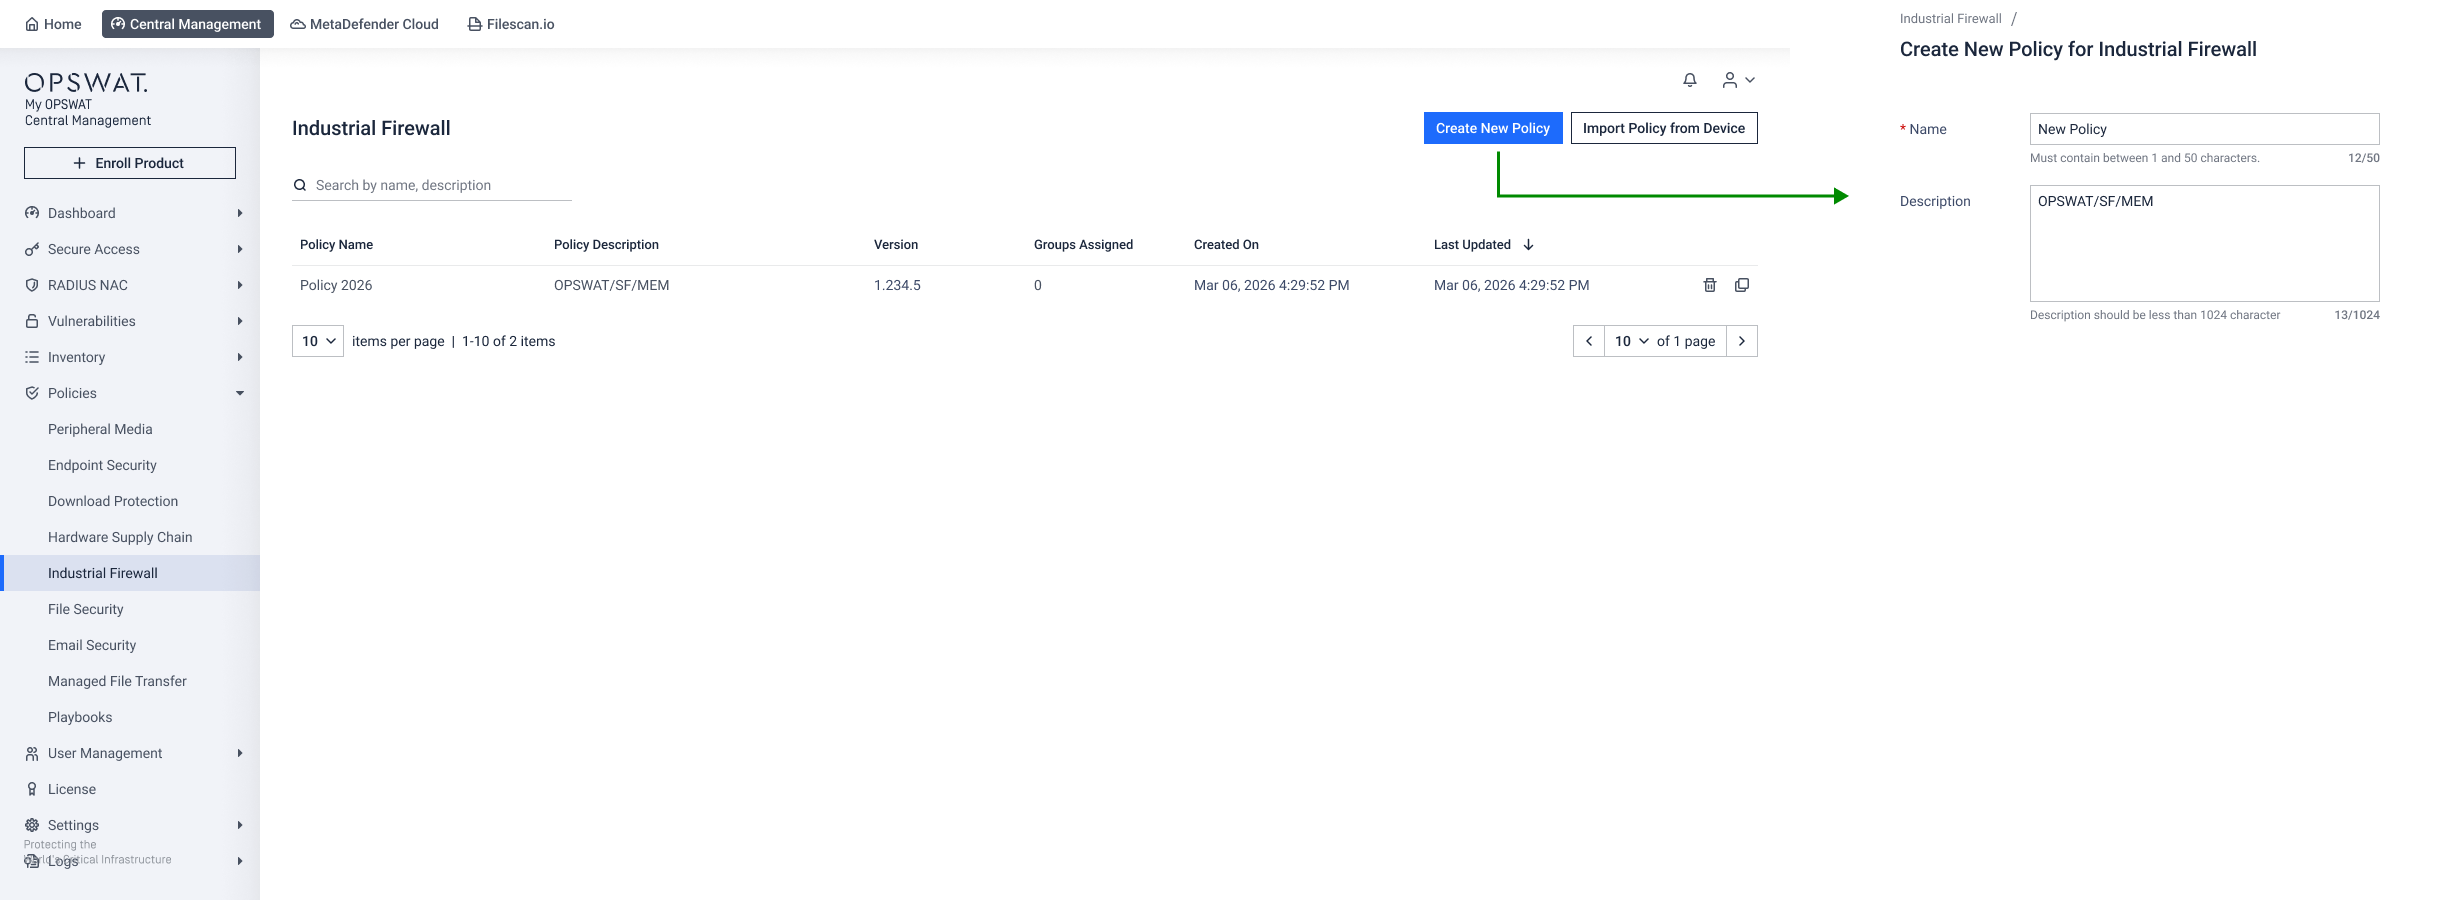Click Create New Policy button
2447x900 pixels.
tap(1492, 128)
